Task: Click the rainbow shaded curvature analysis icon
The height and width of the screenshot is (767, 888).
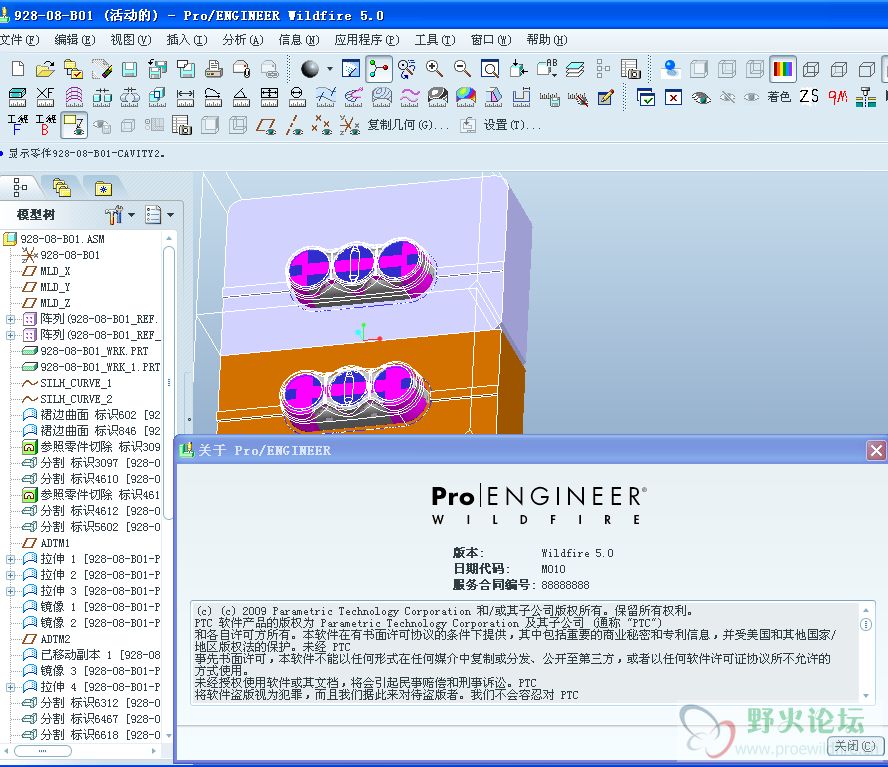Action: click(x=466, y=97)
